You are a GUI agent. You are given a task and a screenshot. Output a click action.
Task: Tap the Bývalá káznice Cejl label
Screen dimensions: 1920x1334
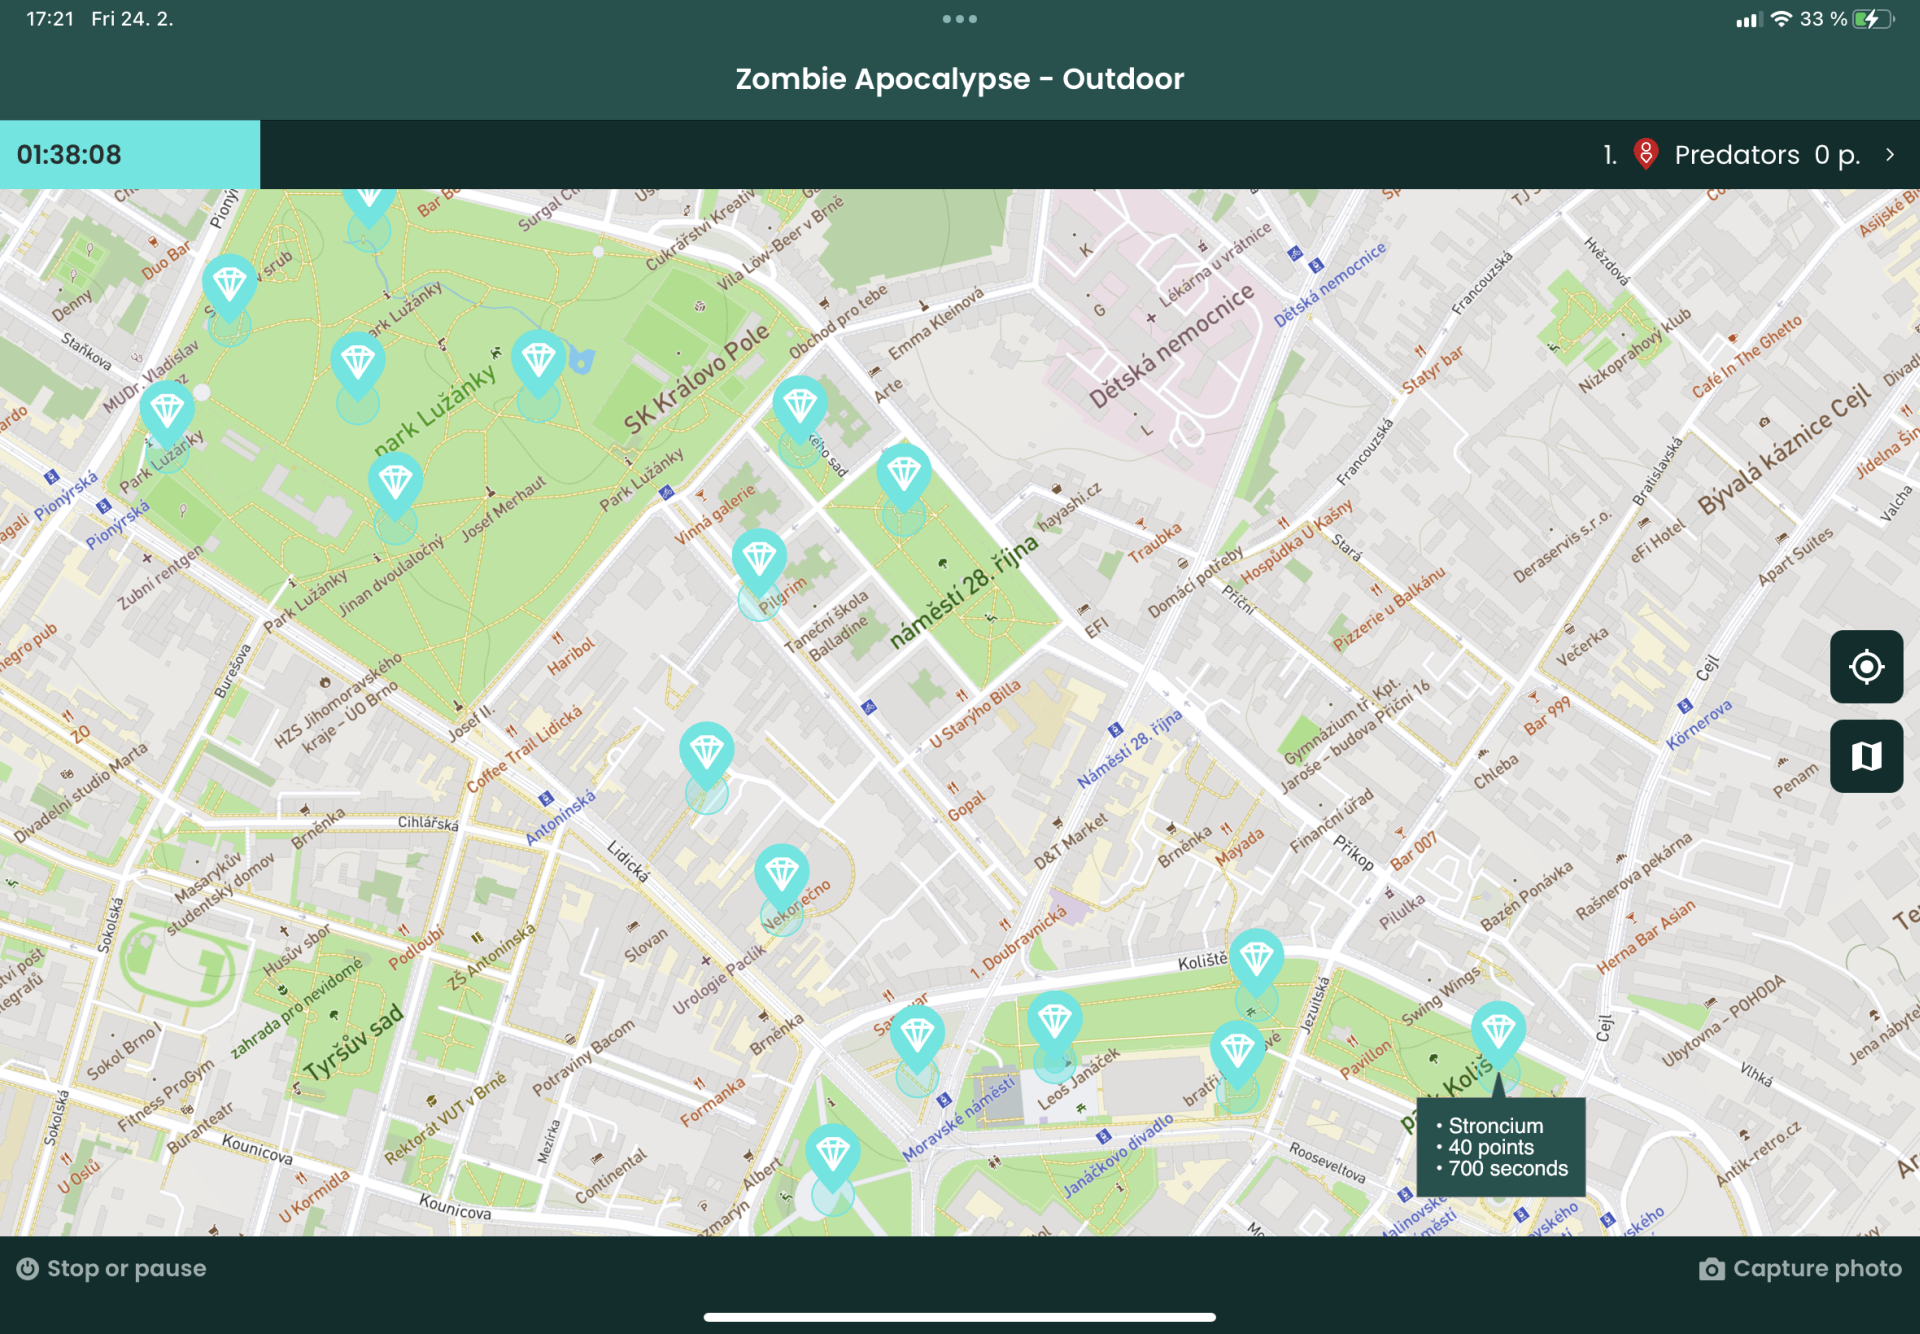coord(1784,450)
